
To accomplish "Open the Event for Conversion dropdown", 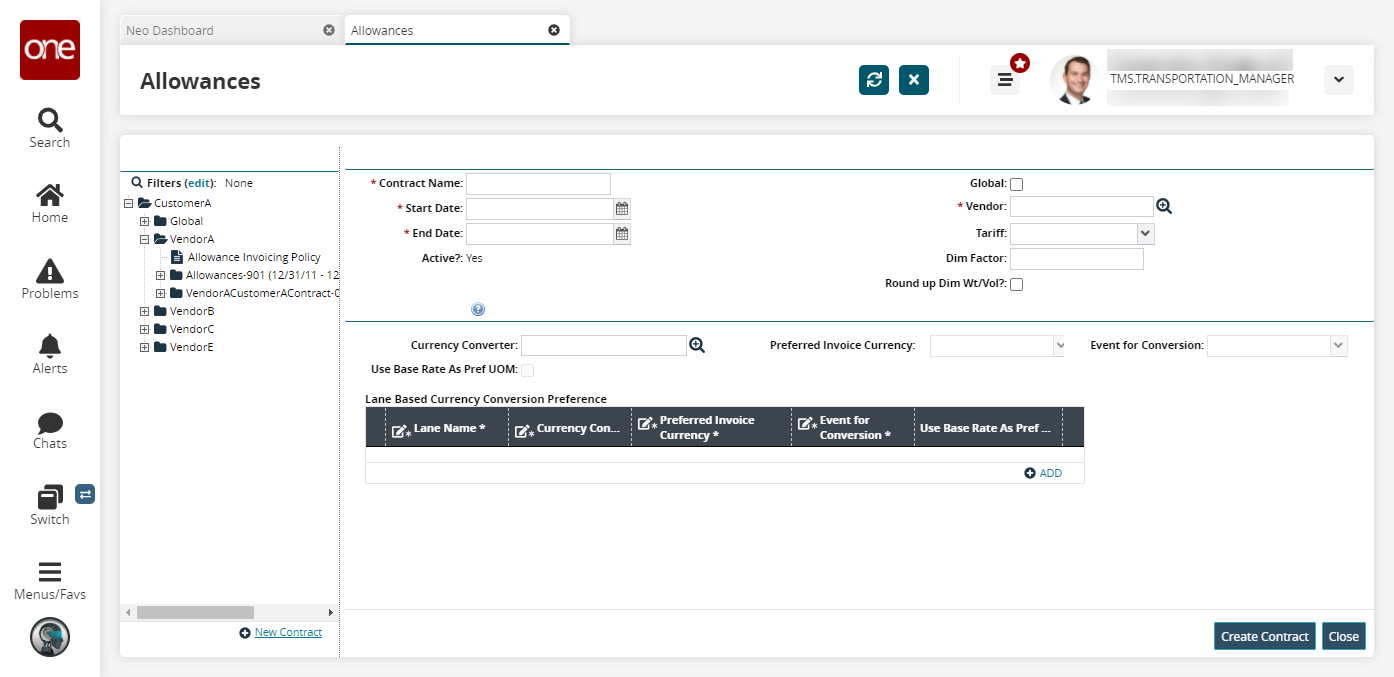I will 1338,345.
